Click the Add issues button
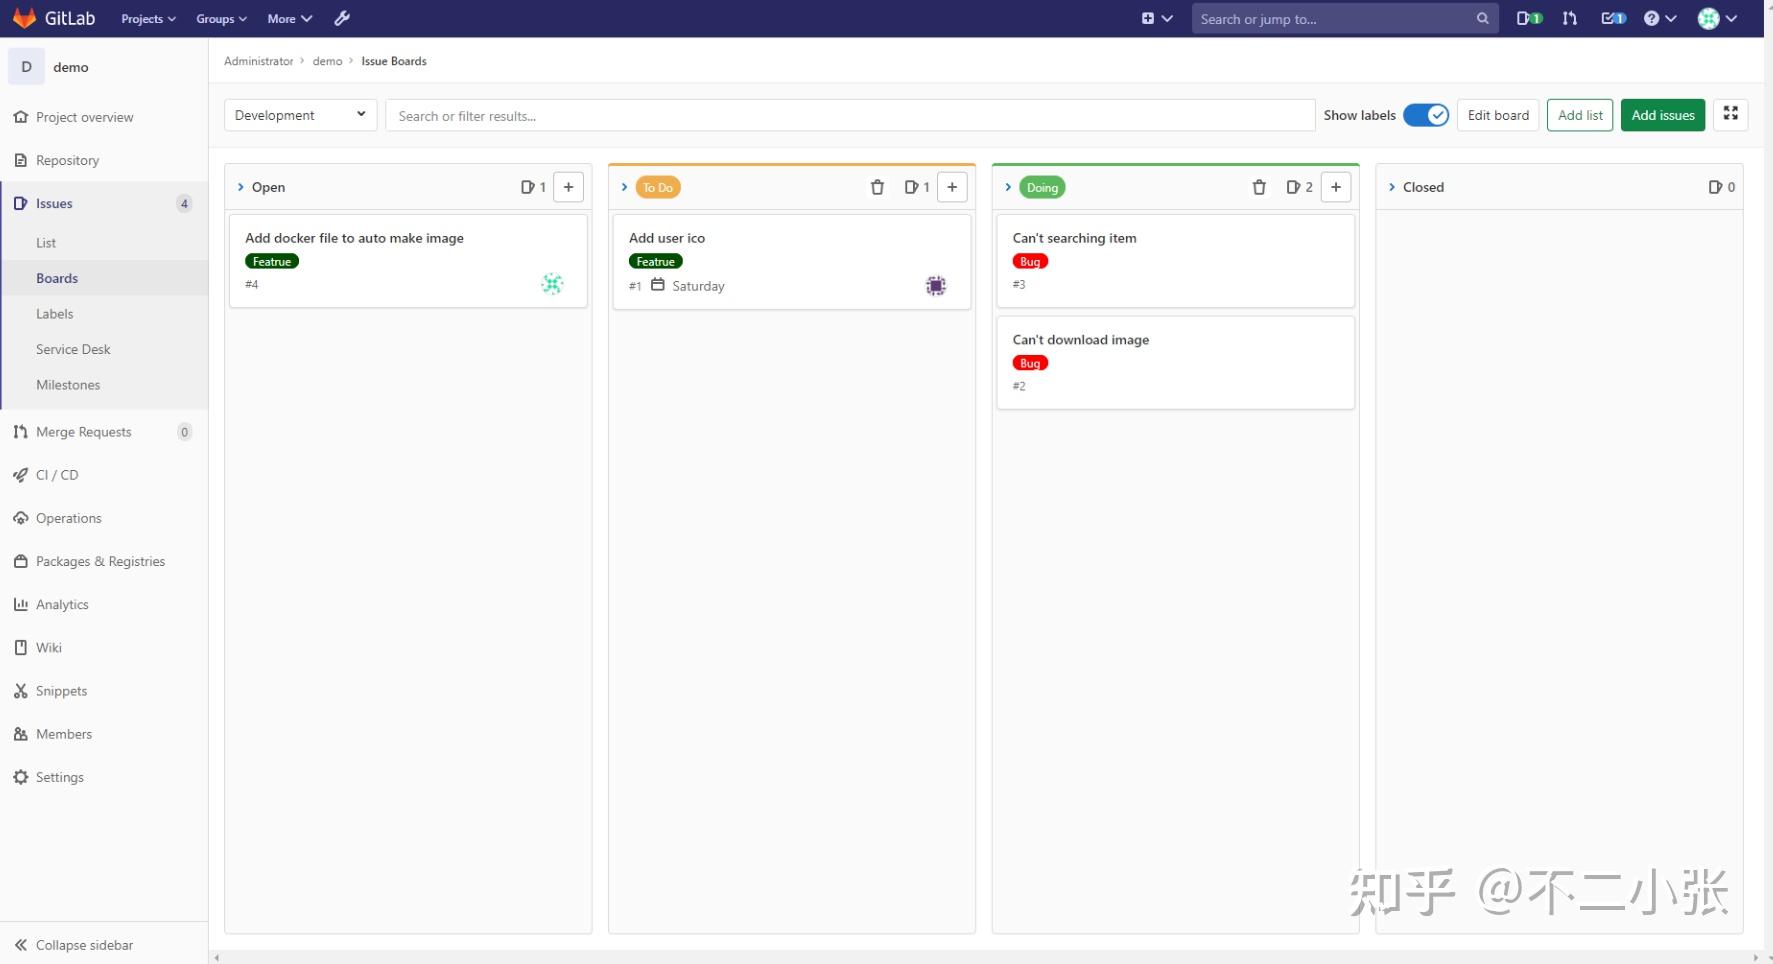 pos(1663,115)
